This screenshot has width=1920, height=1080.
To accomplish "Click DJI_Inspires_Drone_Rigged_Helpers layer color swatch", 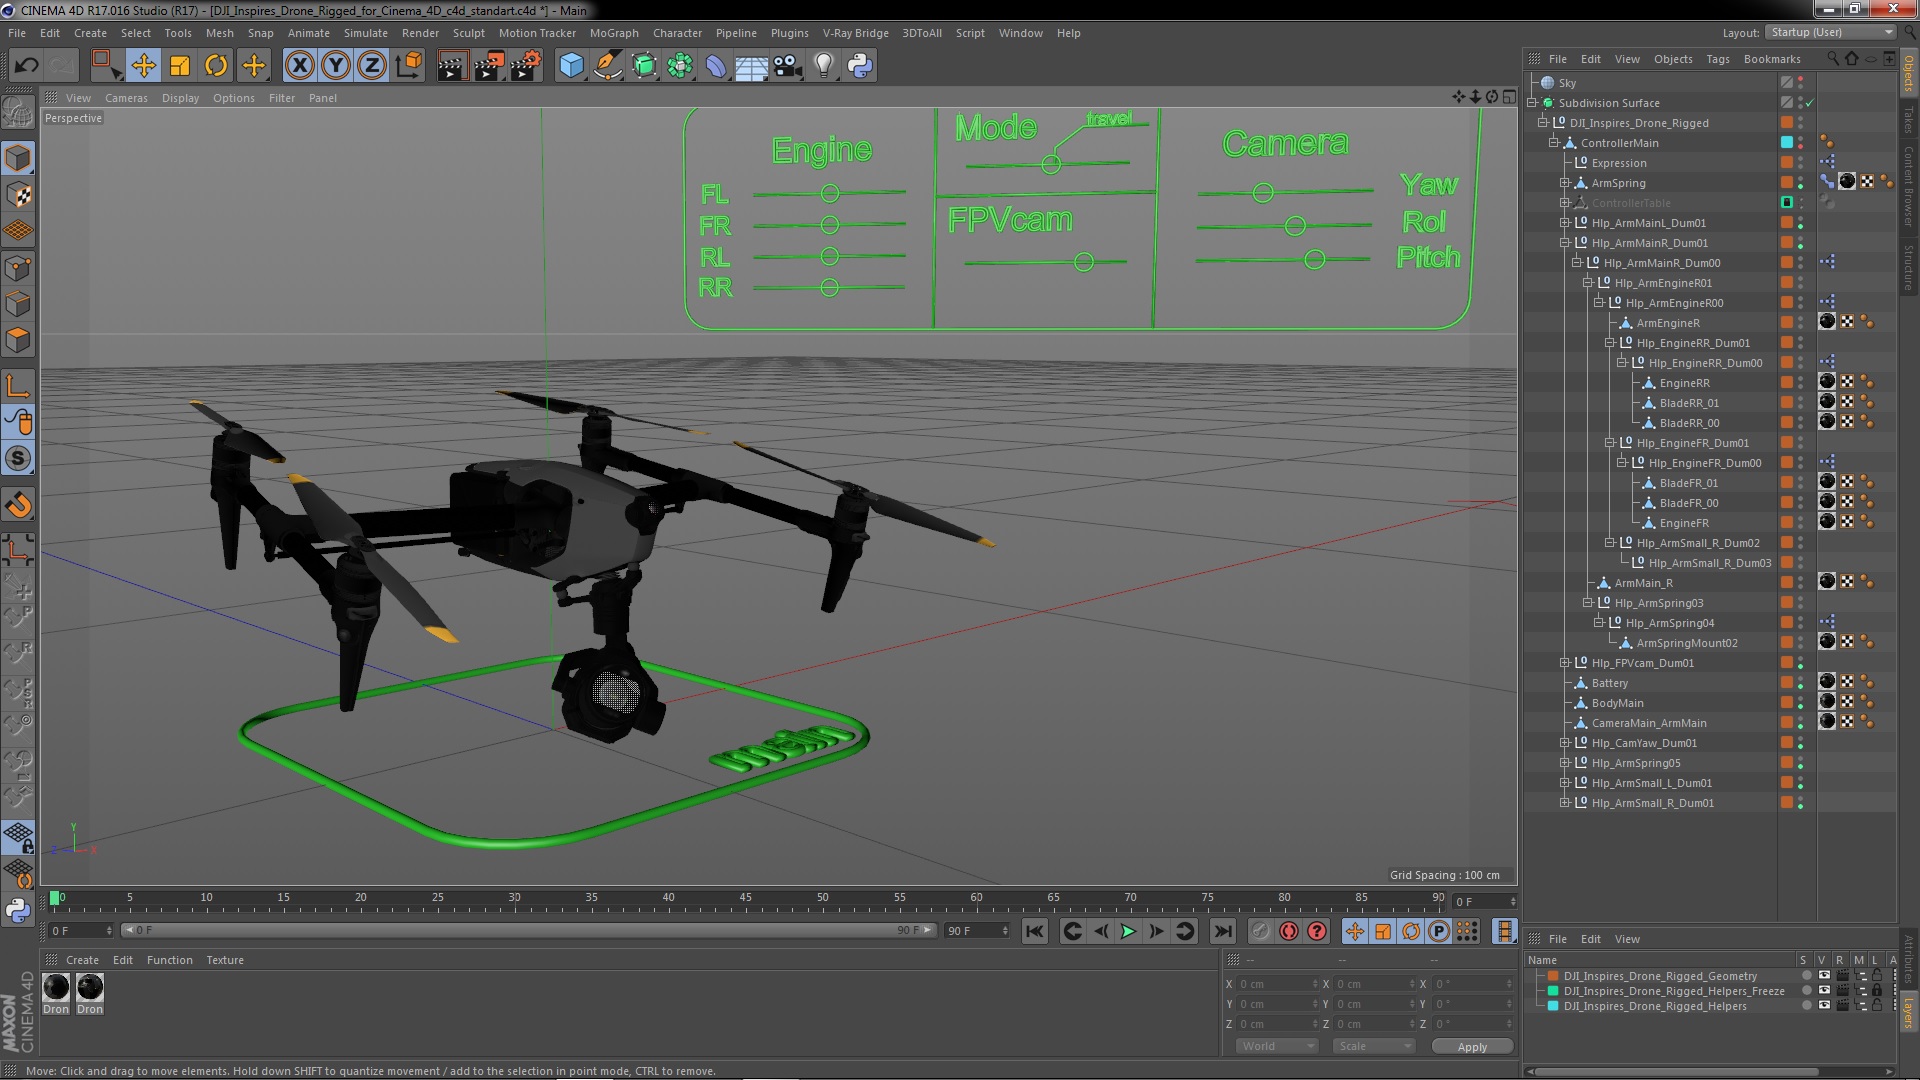I will click(1553, 1006).
